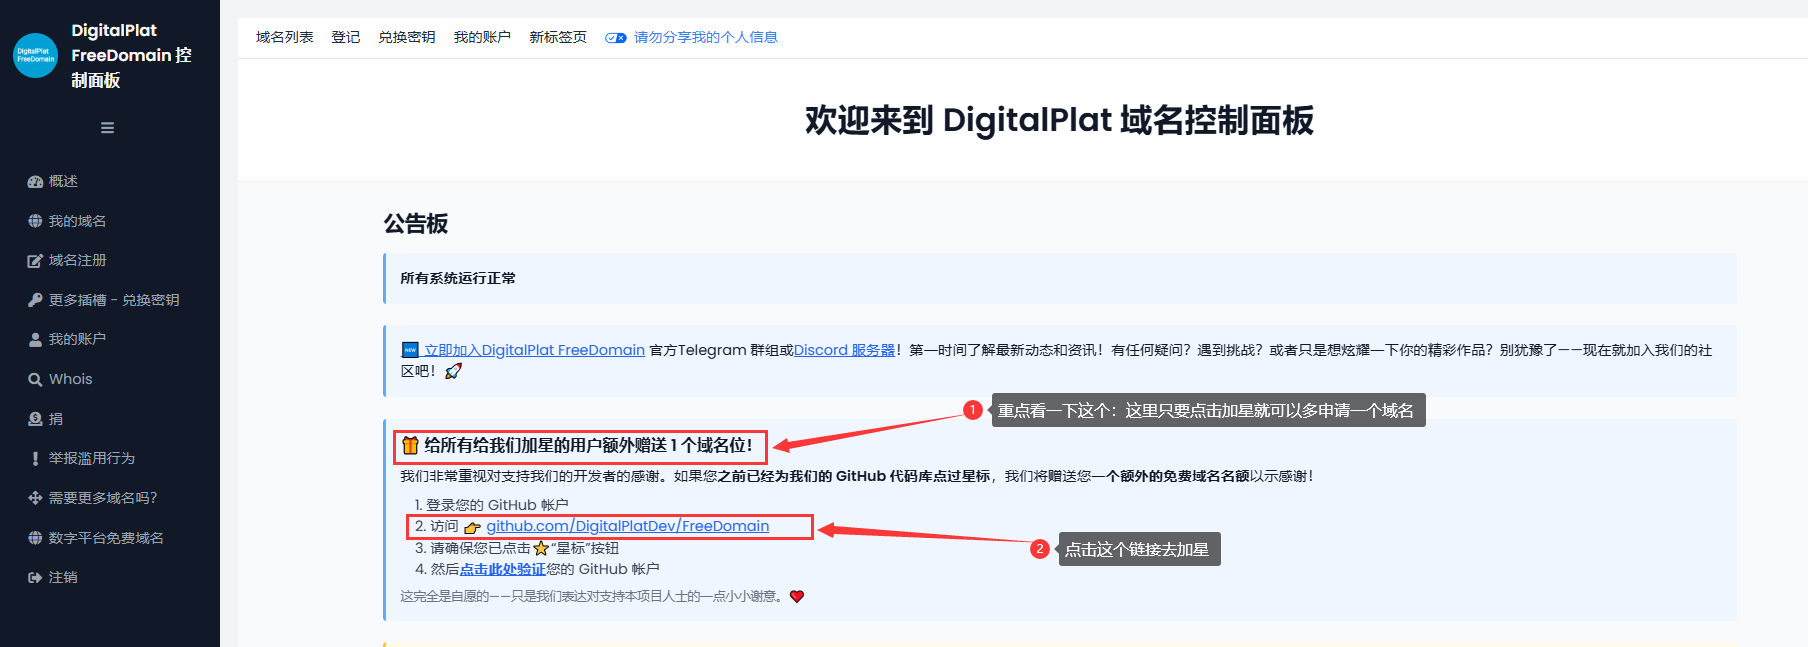Click the NEW badge icon in announcement
The height and width of the screenshot is (647, 1808).
[410, 350]
